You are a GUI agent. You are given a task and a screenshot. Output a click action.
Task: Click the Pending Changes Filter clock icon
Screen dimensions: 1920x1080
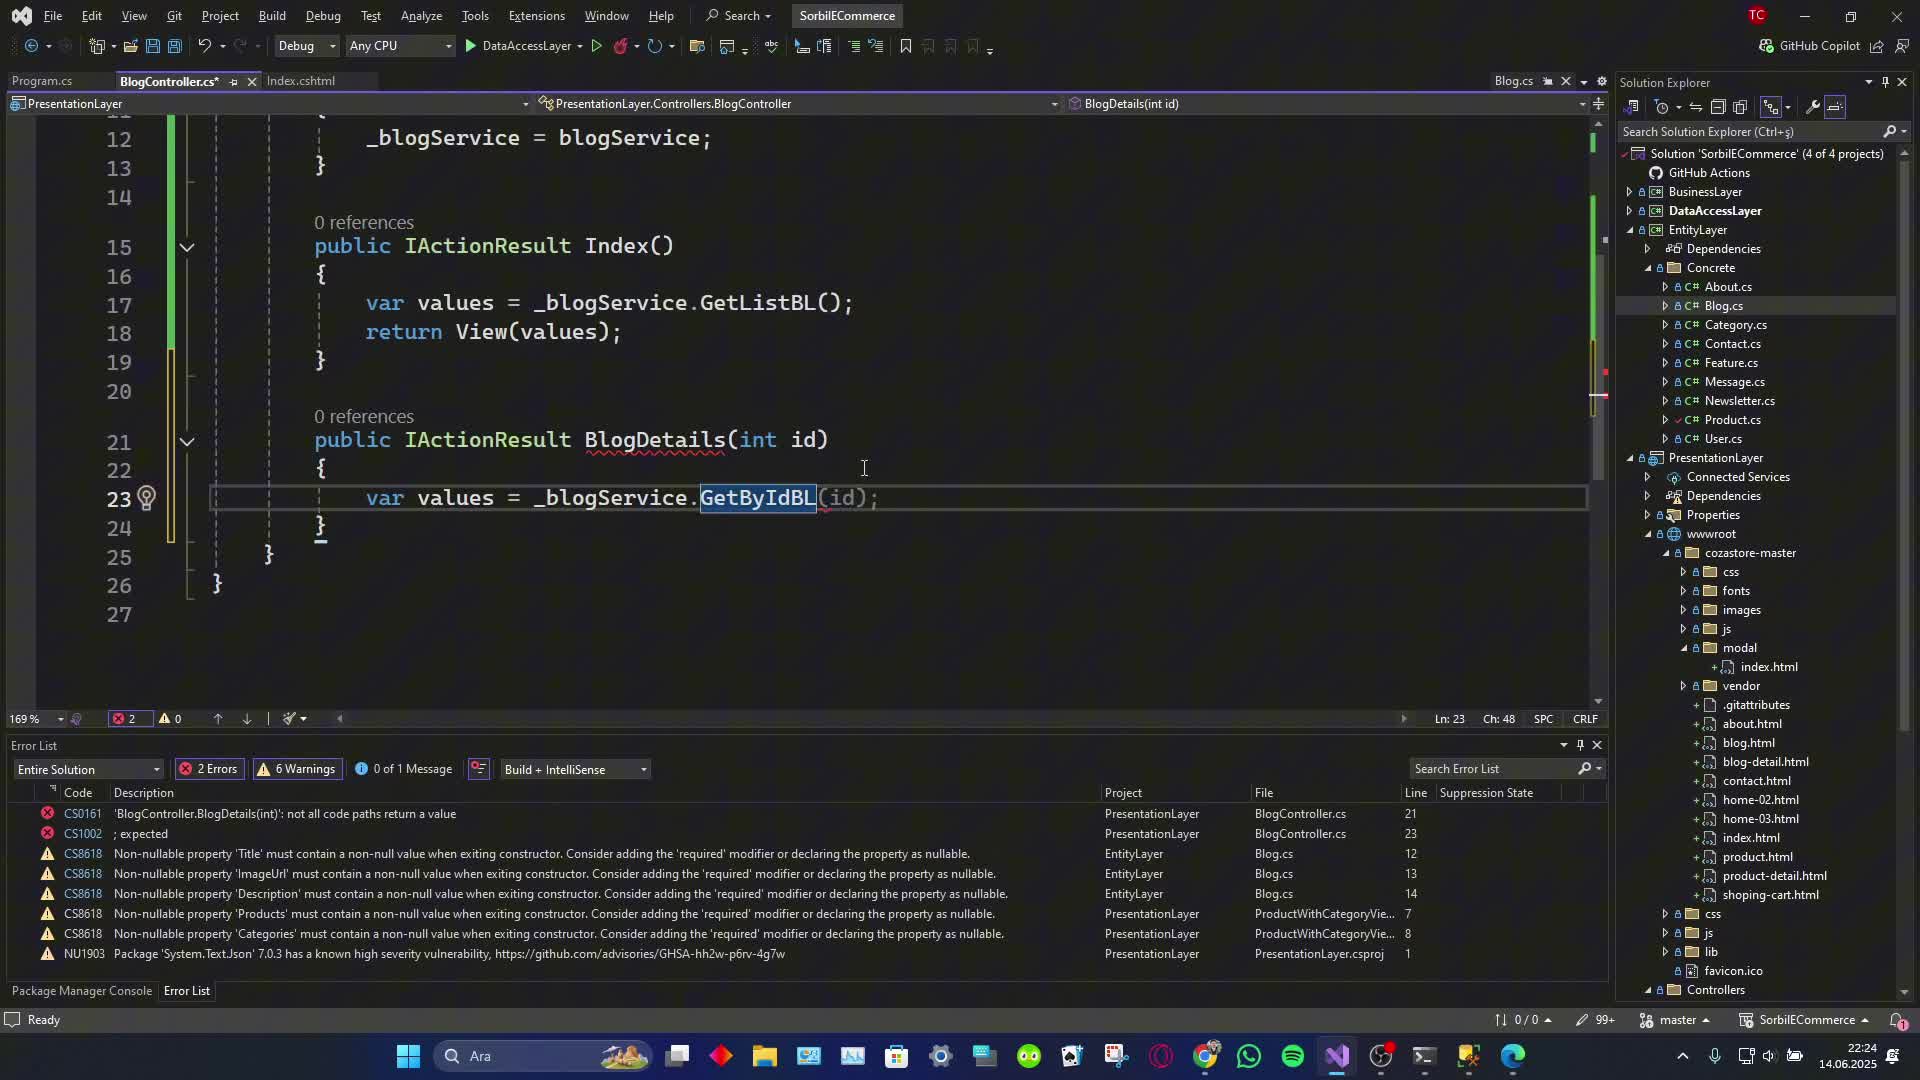pyautogui.click(x=1662, y=107)
